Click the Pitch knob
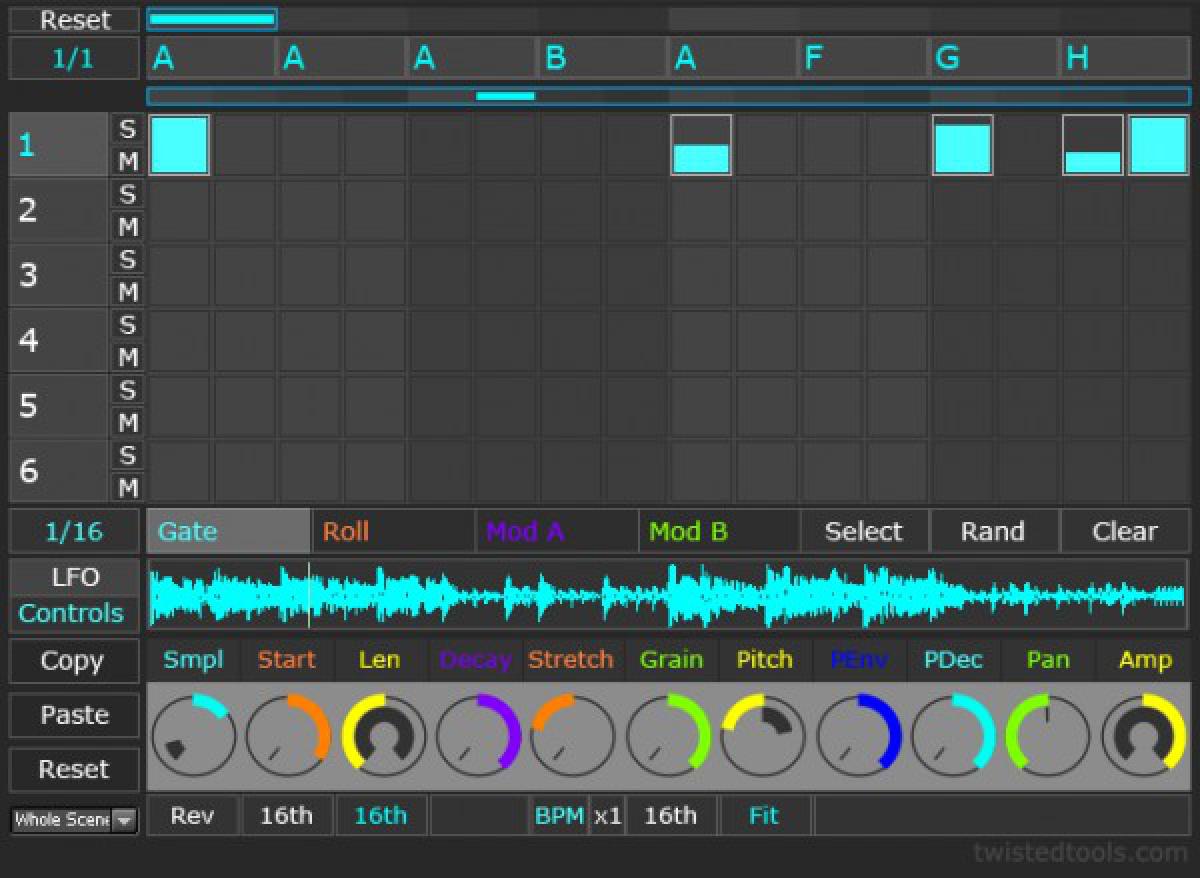1200x878 pixels. [763, 736]
